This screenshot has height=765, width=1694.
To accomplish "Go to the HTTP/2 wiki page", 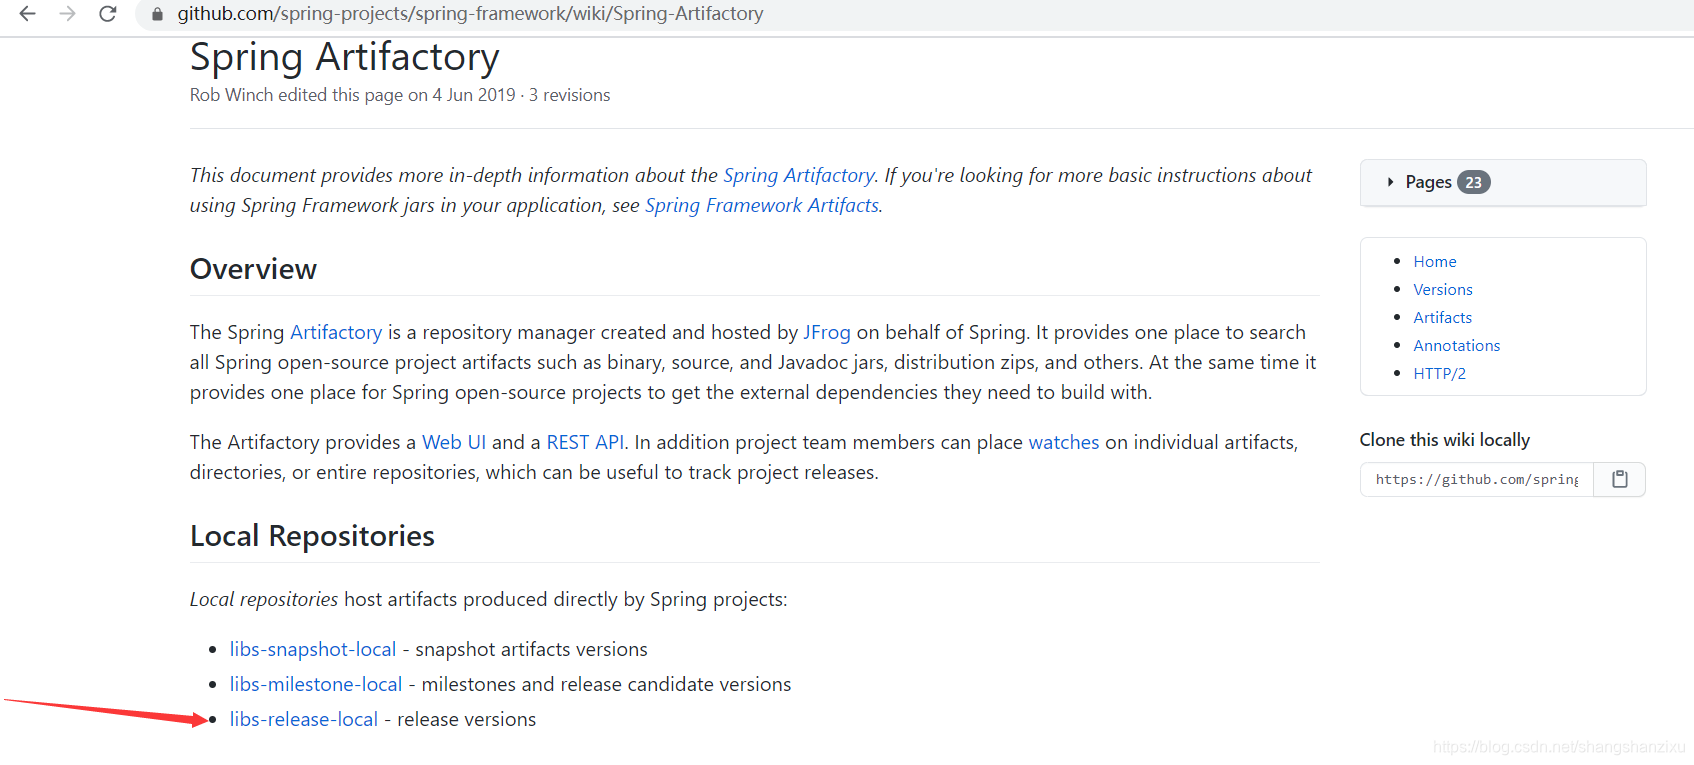I will coord(1439,373).
